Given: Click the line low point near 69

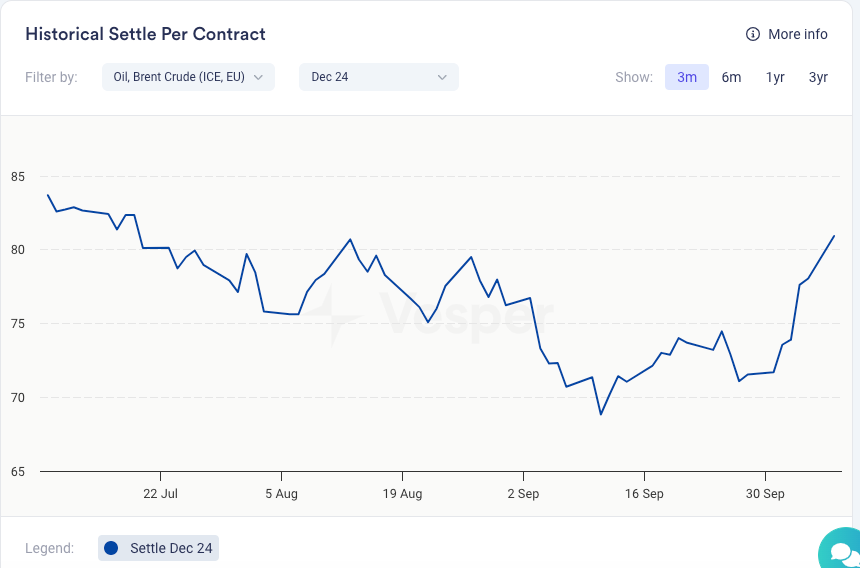Looking at the screenshot, I should point(601,414).
